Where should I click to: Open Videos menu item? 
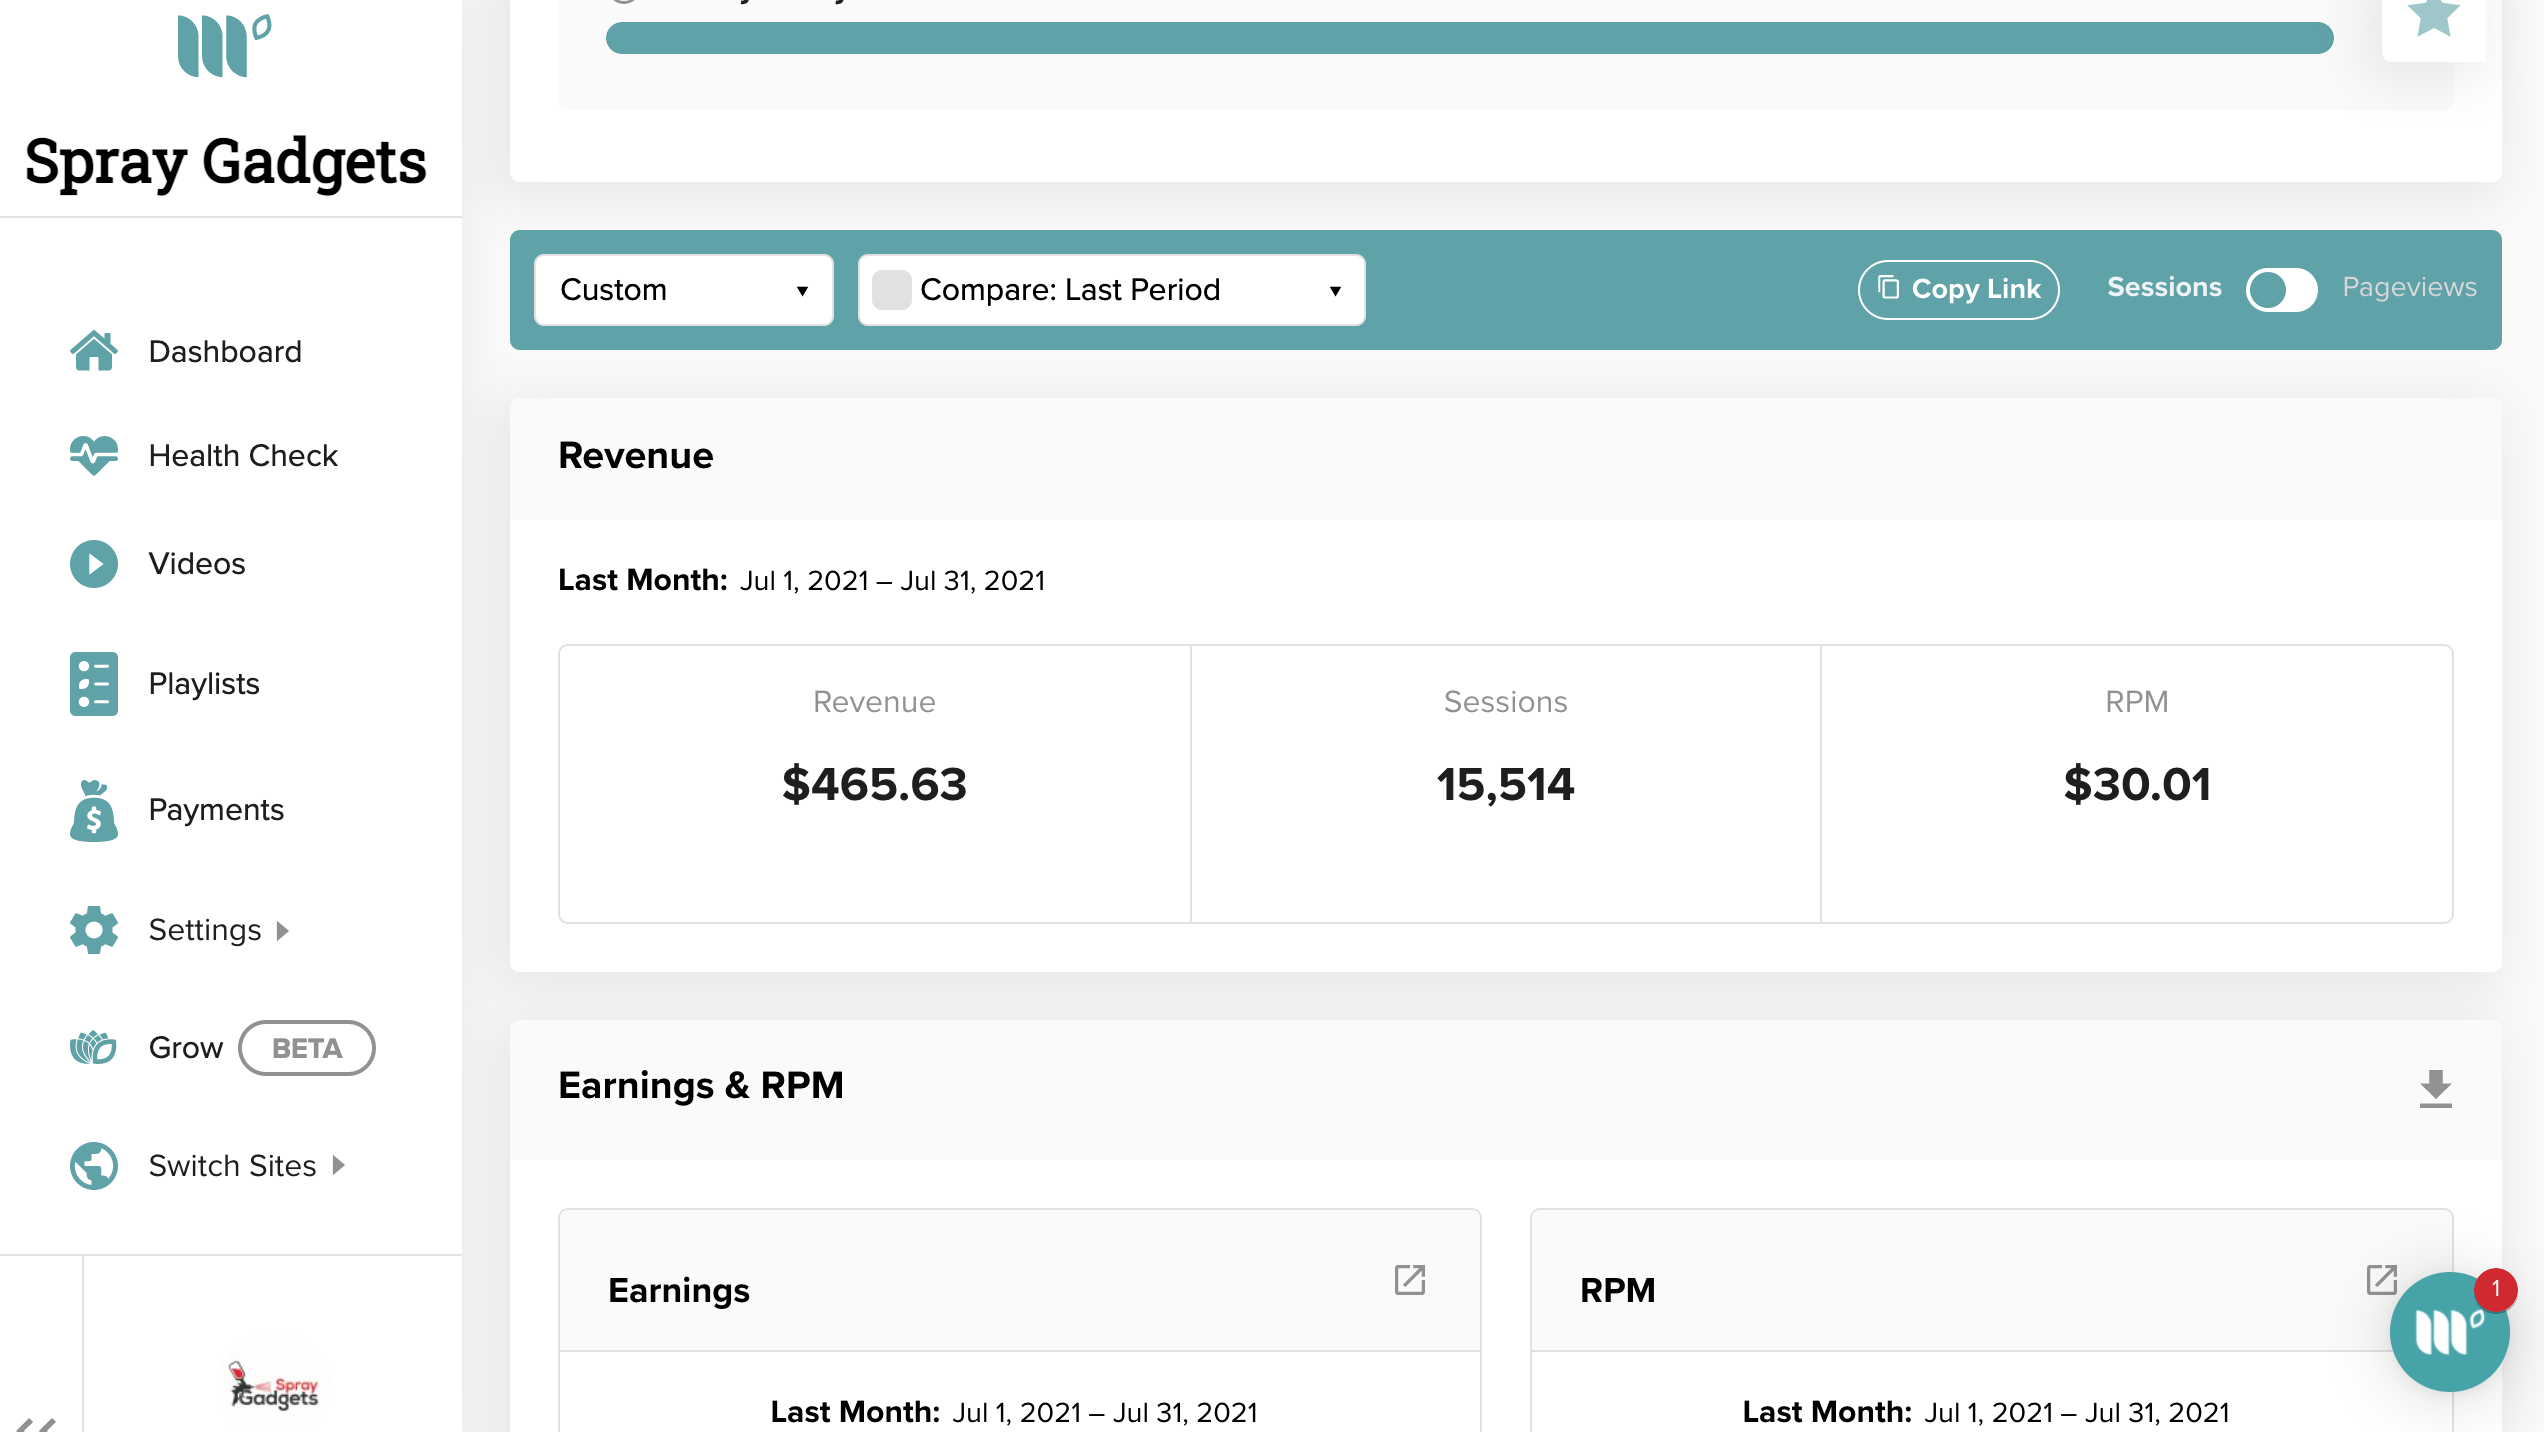coord(197,563)
